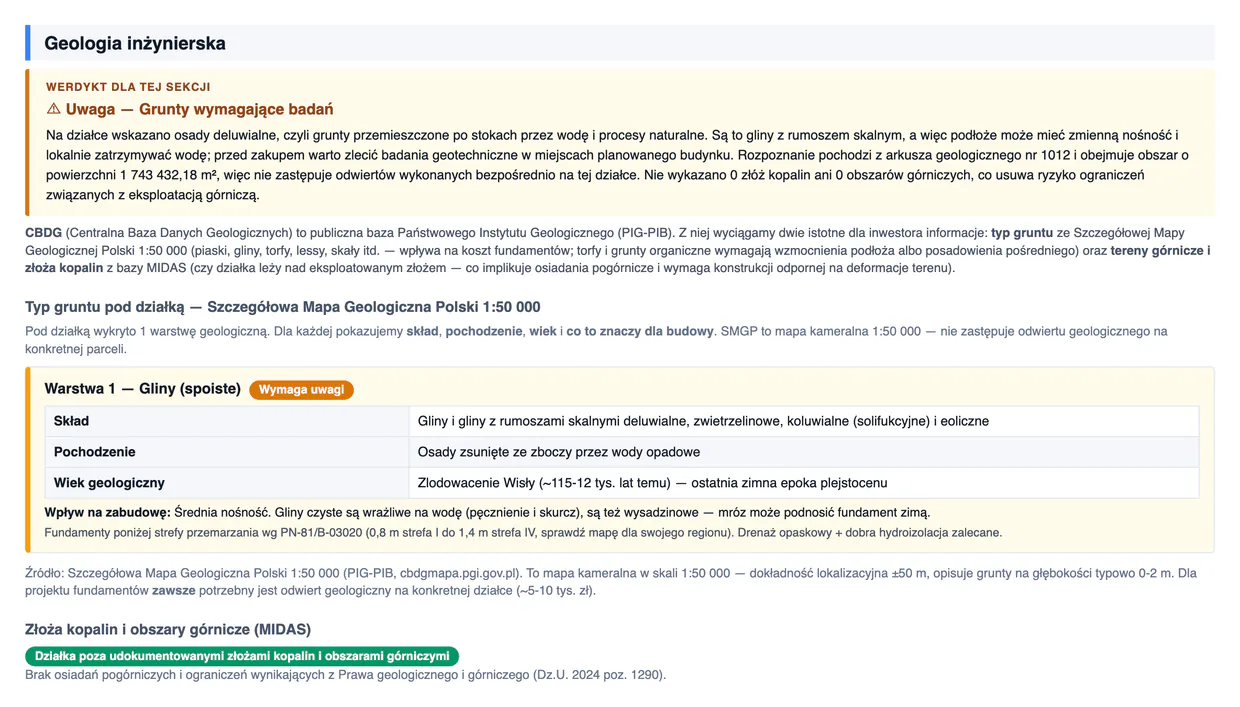Click the 'Gliny i gliny z rumoszami' value cell

point(804,421)
